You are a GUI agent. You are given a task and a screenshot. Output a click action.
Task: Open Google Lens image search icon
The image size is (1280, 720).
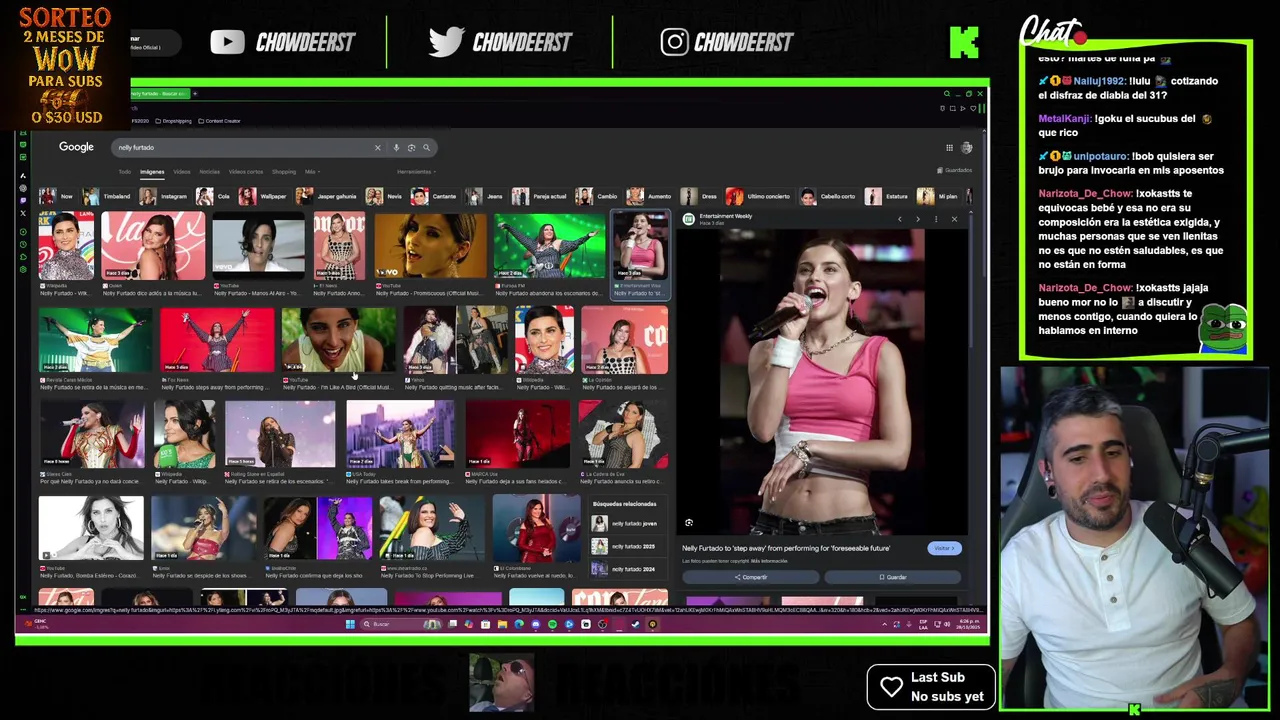click(x=411, y=147)
